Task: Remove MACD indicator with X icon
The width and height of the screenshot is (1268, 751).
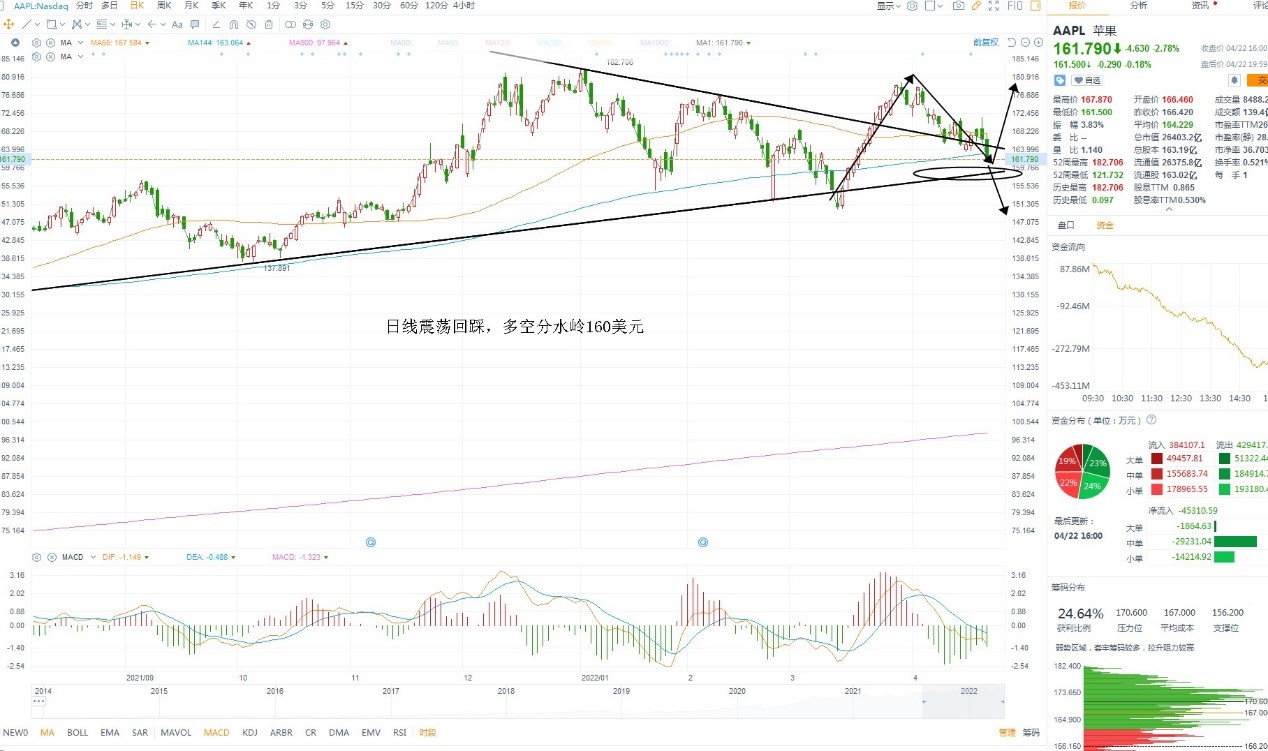Action: (x=51, y=557)
